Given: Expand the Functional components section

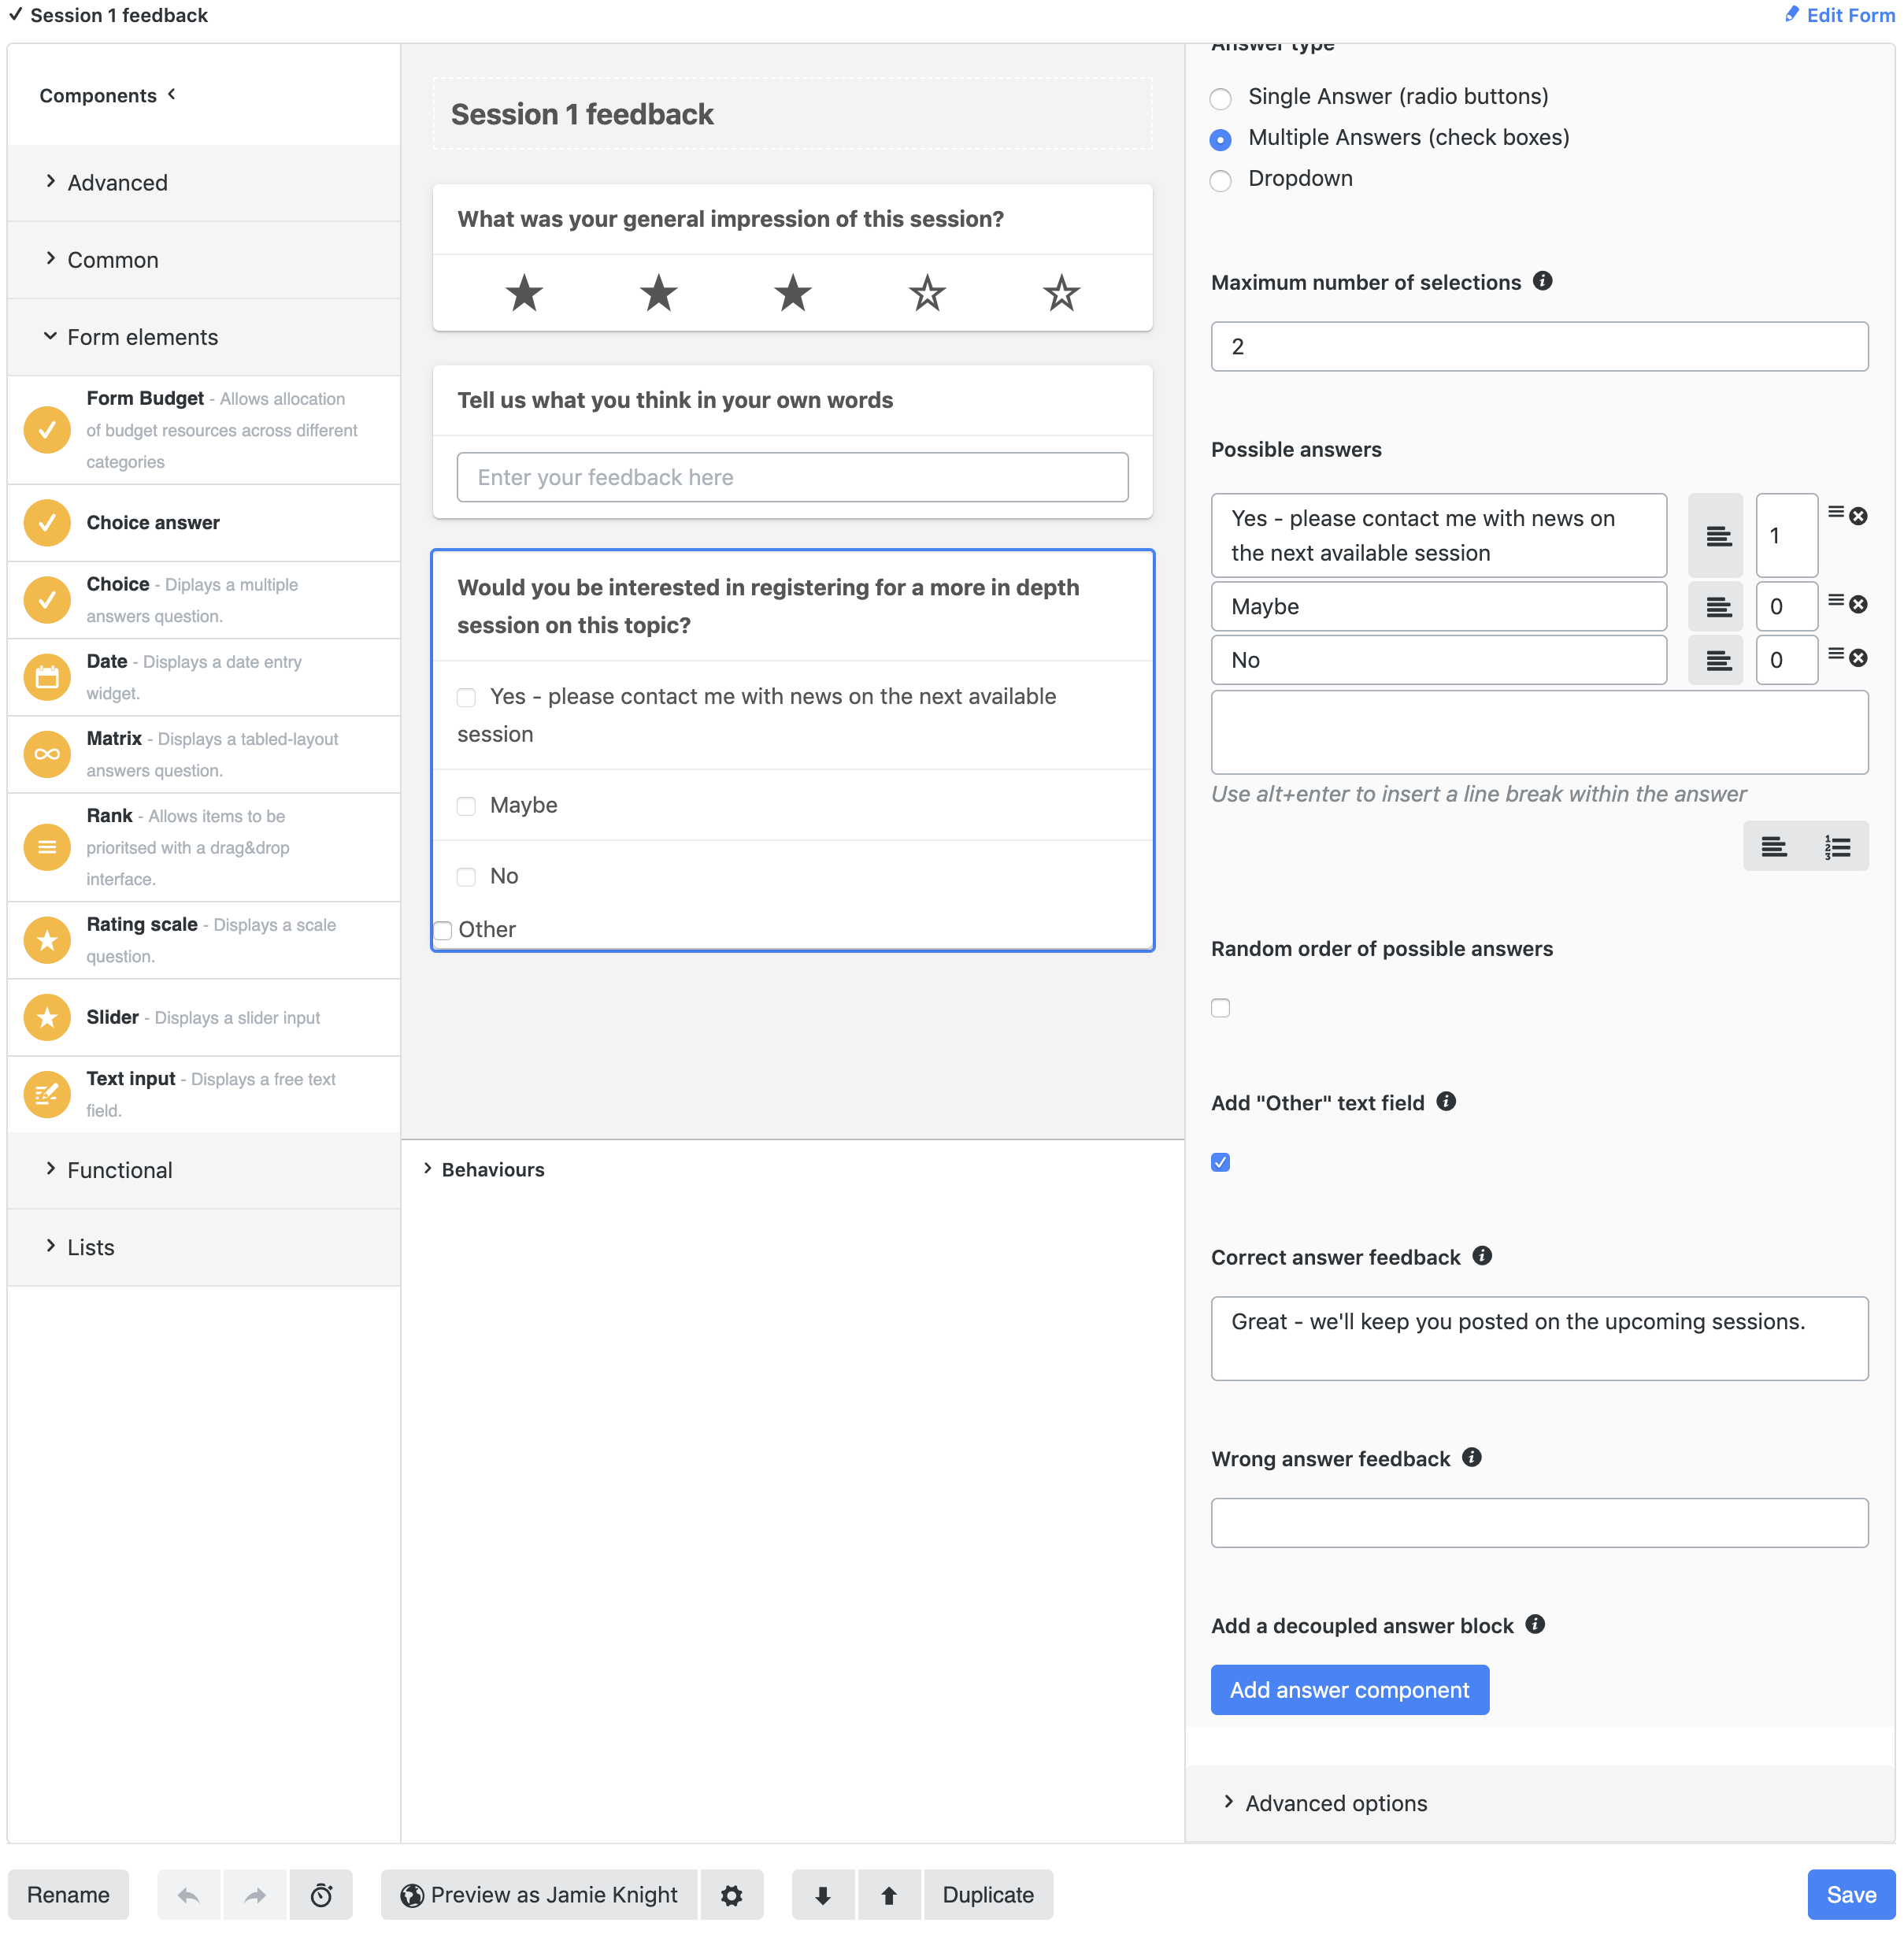Looking at the screenshot, I should tap(204, 1170).
